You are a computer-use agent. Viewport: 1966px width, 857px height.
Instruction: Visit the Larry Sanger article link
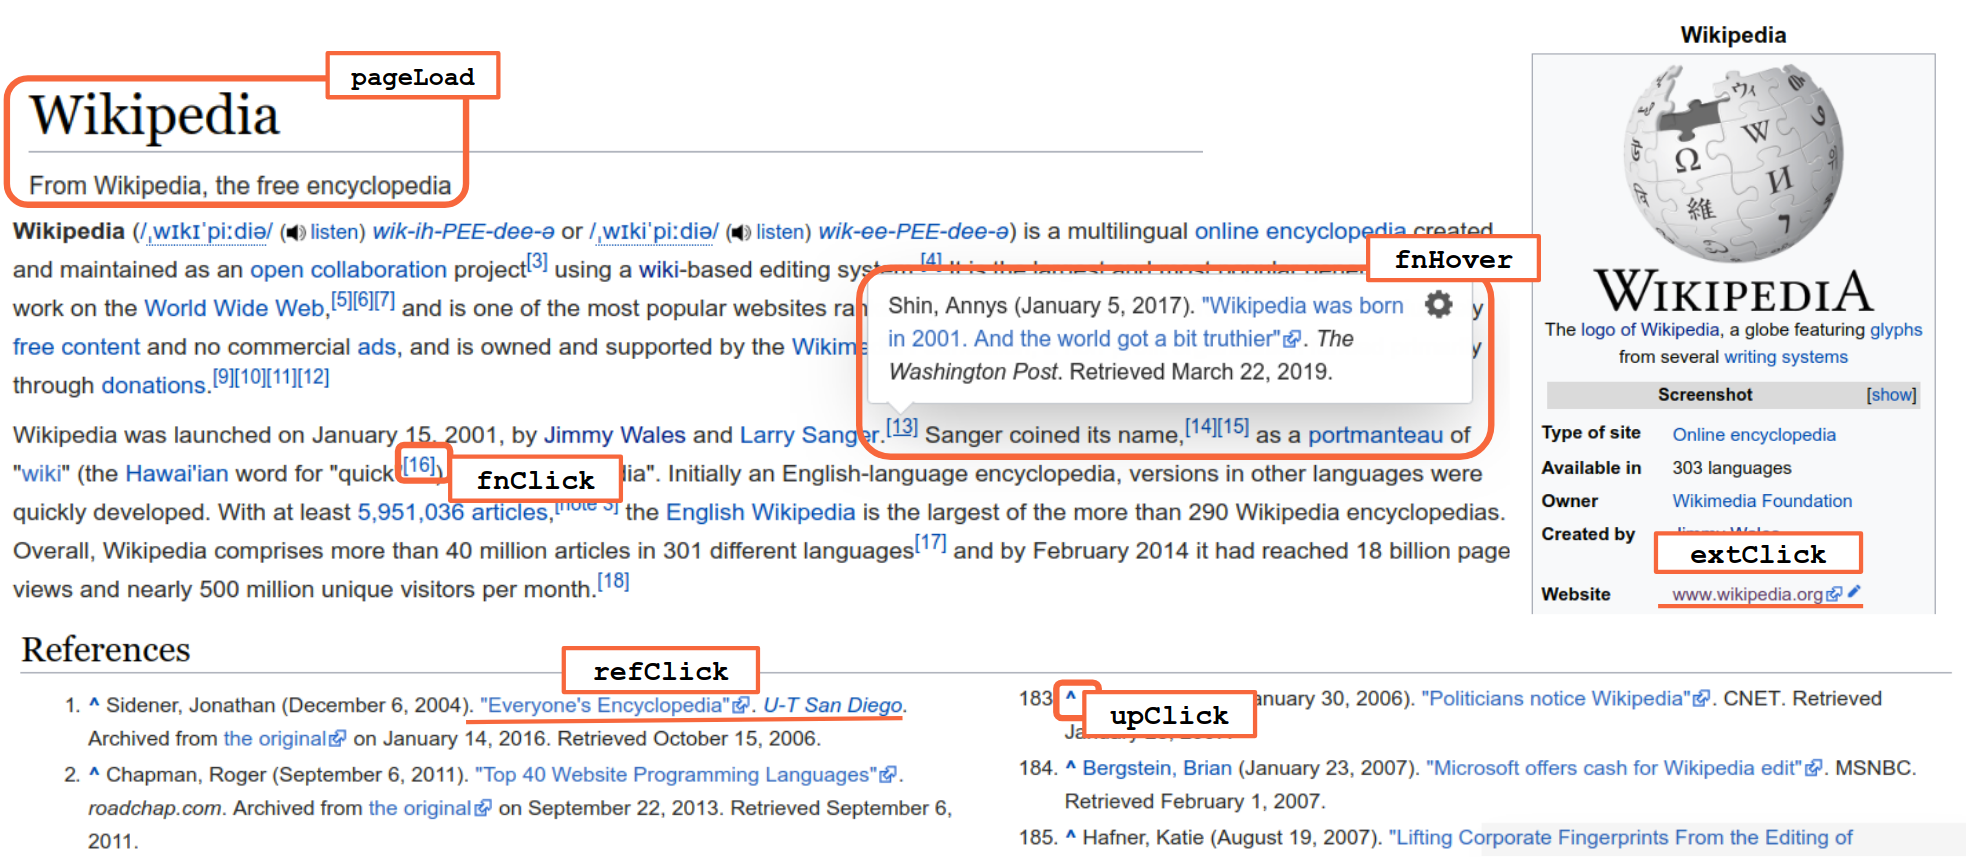click(810, 435)
